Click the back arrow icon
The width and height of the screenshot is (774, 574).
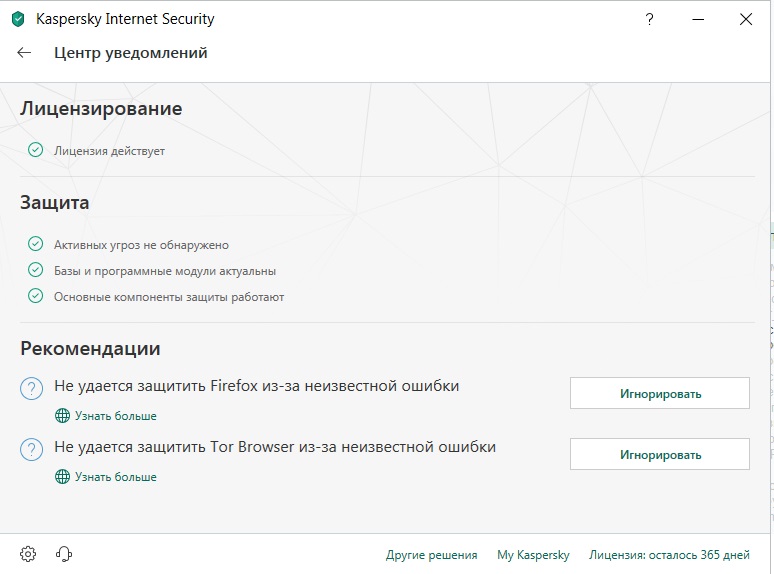pyautogui.click(x=25, y=53)
